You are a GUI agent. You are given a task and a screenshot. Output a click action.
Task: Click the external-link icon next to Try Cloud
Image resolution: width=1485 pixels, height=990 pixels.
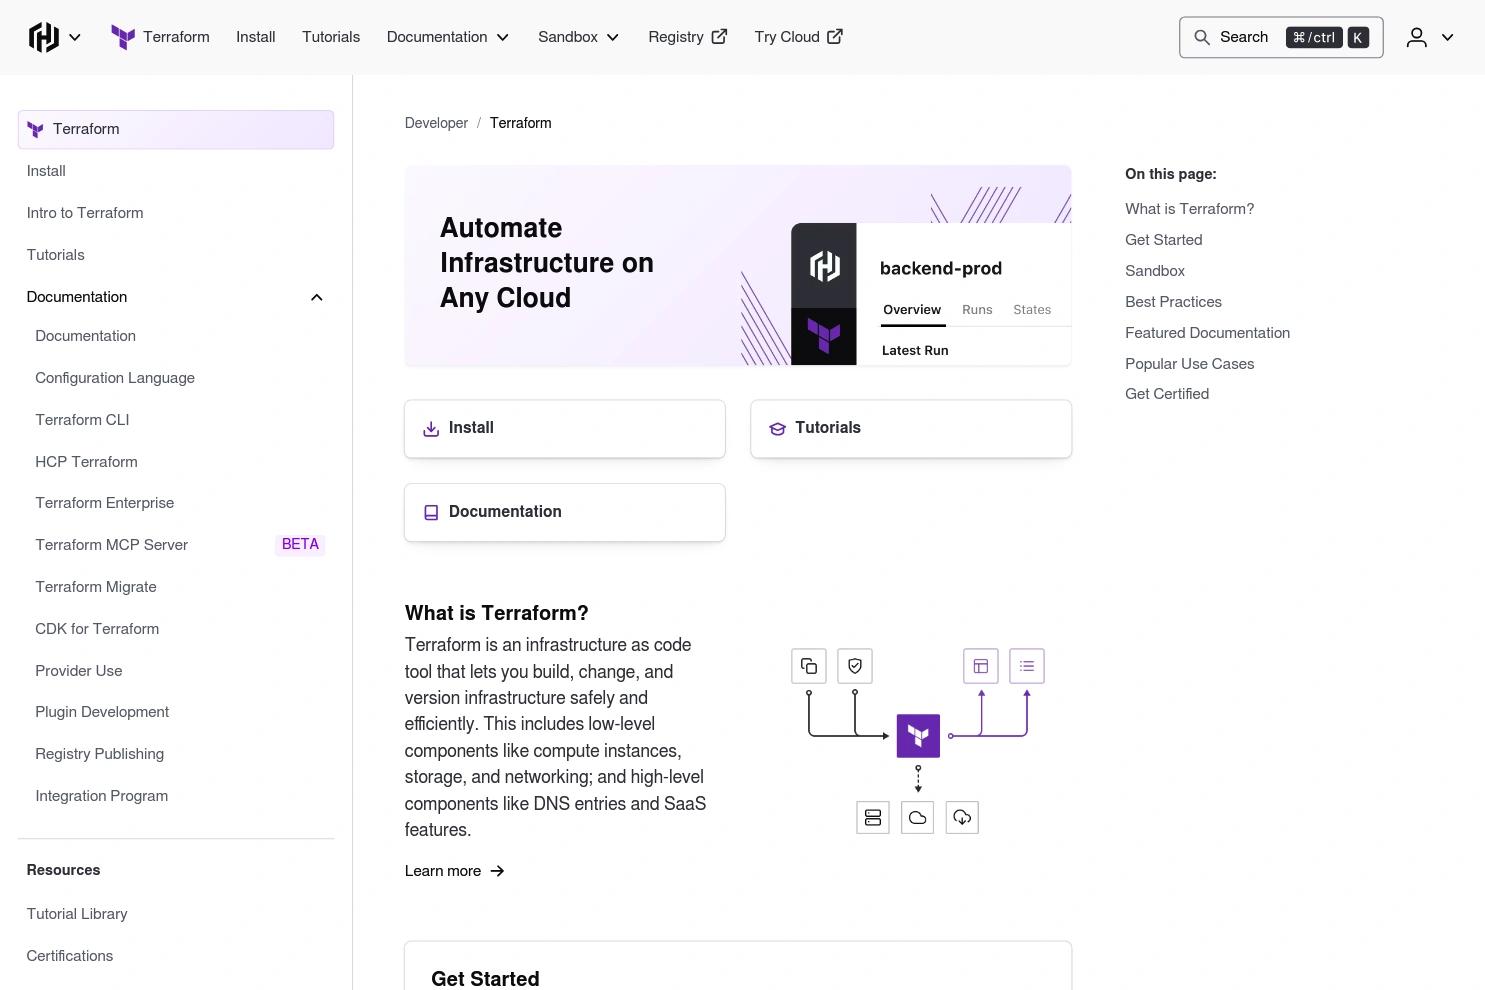(x=835, y=37)
